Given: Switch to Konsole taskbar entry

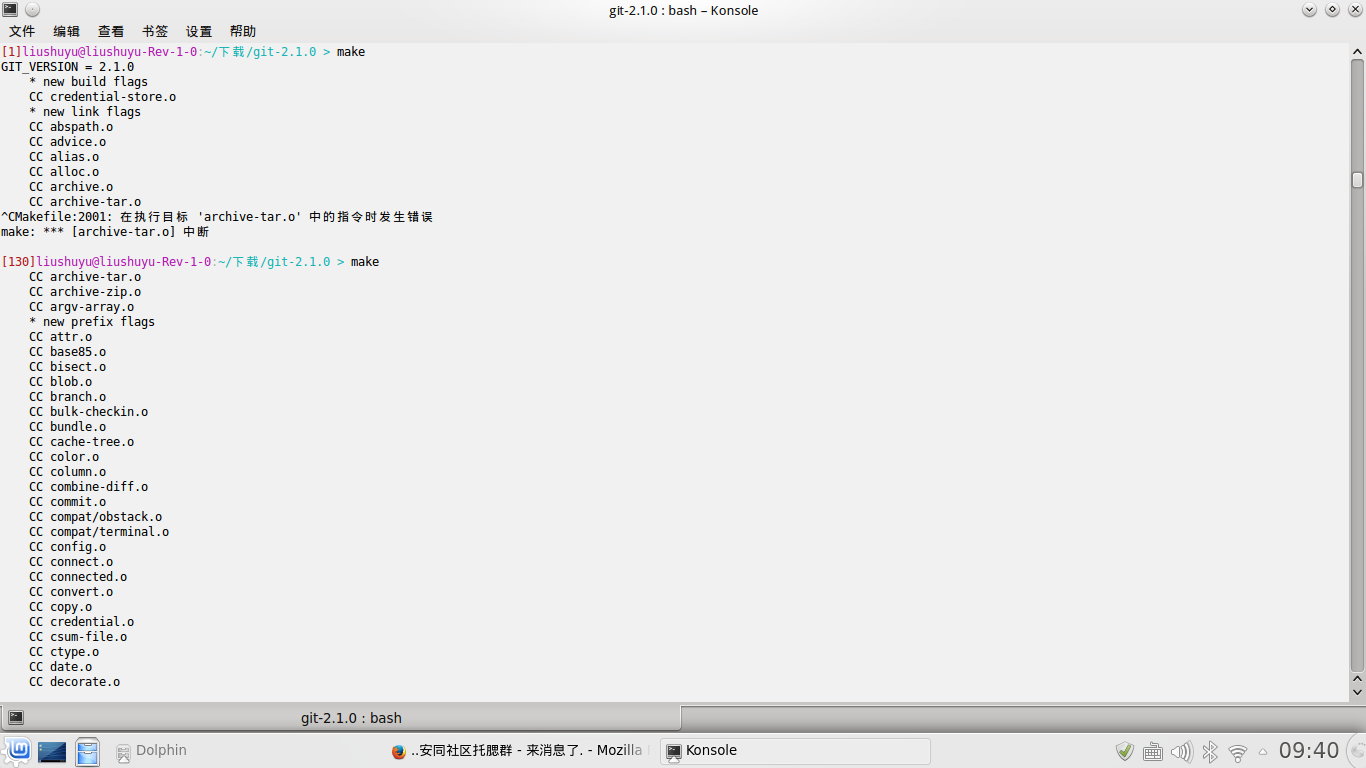Looking at the screenshot, I should coord(795,751).
